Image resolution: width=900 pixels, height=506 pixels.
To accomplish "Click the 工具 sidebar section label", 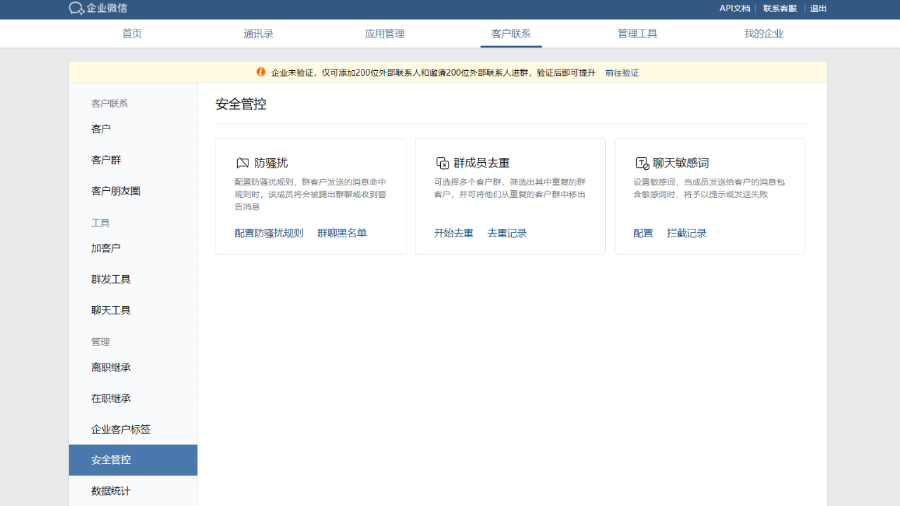I will 100,223.
